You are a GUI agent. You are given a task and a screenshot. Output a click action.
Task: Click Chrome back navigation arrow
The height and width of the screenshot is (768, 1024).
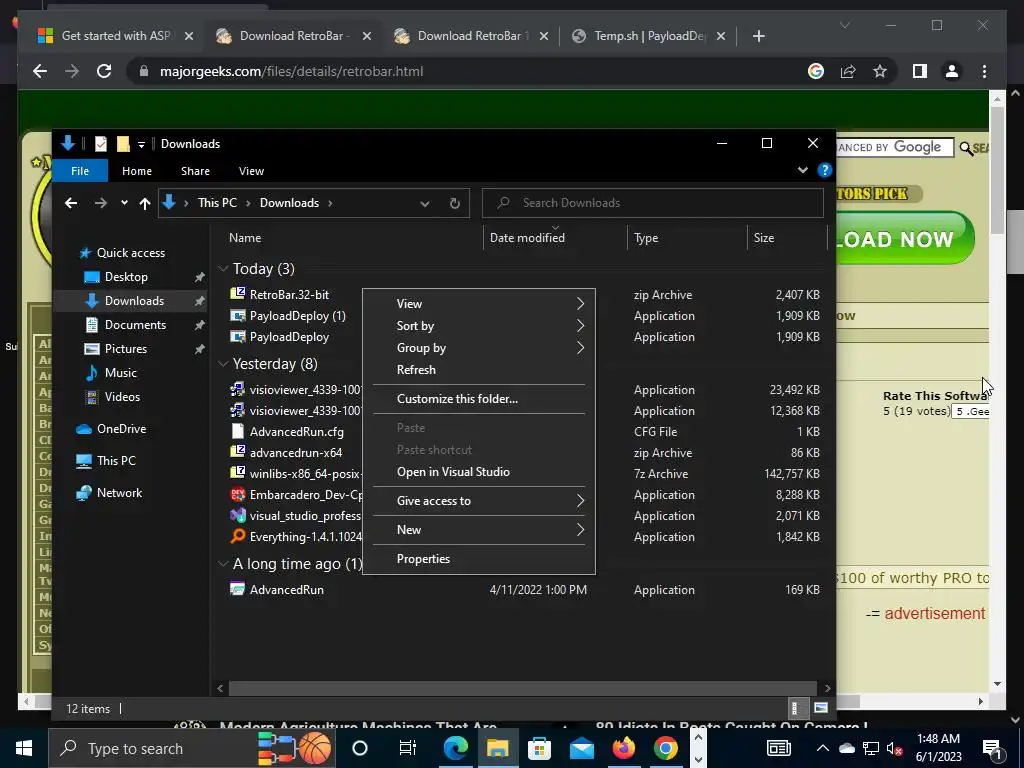[40, 71]
